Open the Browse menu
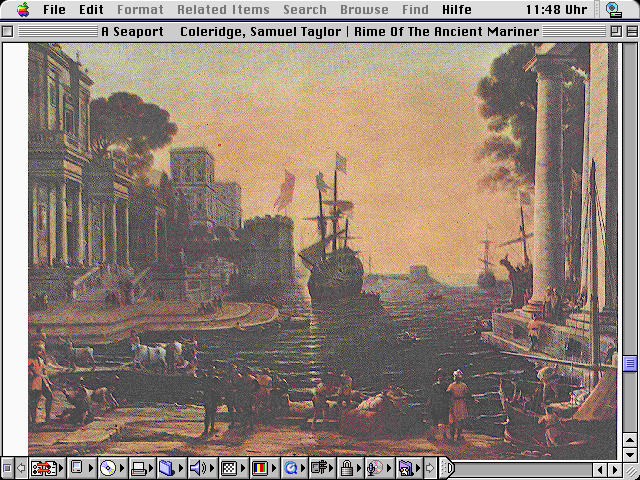Screen dimensions: 640x480 point(364,9)
